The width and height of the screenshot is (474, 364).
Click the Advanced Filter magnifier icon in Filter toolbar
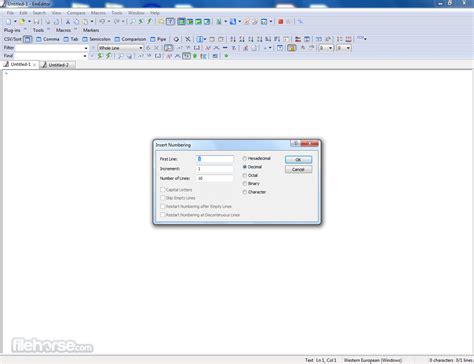coord(168,48)
